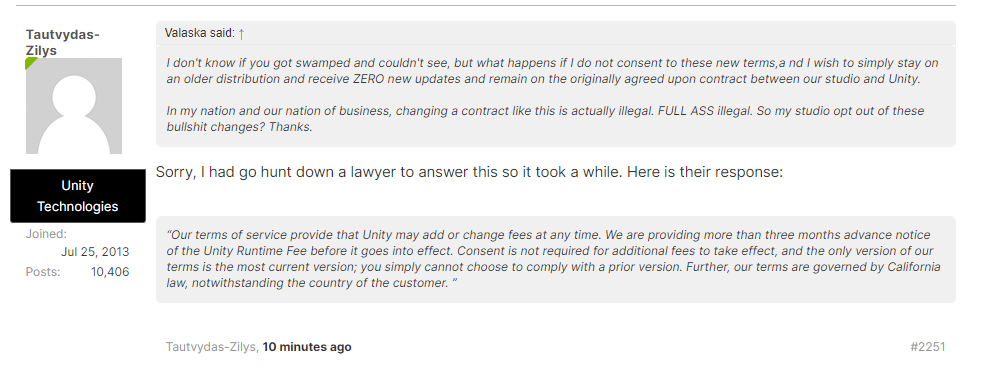Open the default silhouette avatar of Tautvydas-Zilys
991x375 pixels.
tap(74, 106)
